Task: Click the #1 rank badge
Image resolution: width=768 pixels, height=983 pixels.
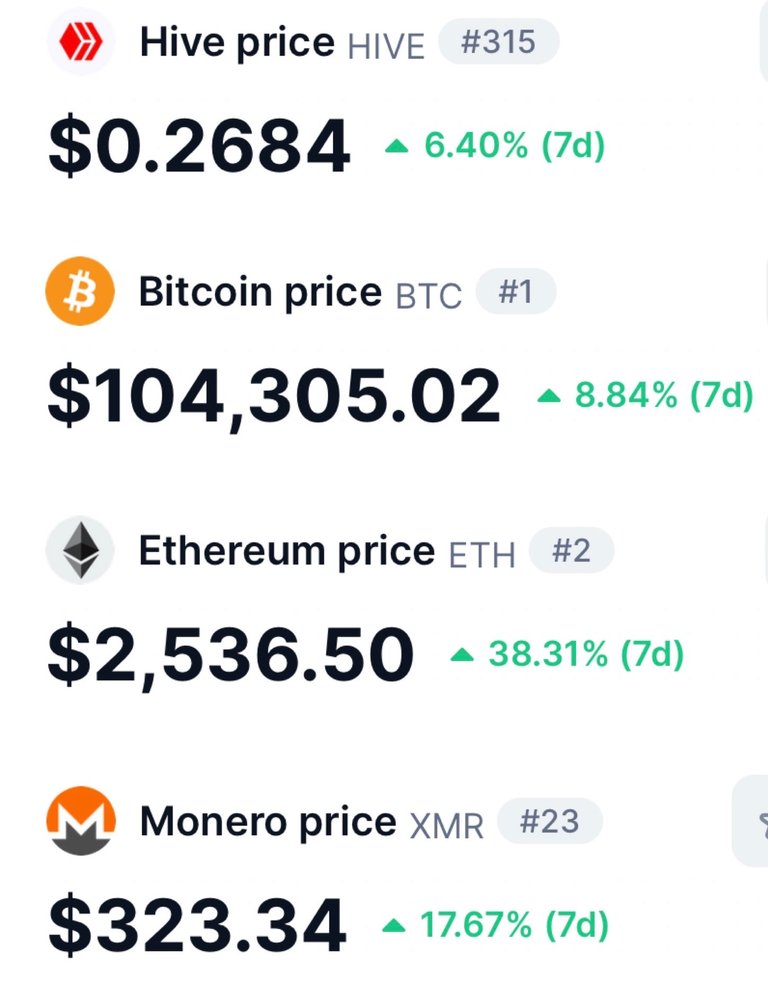Action: tap(515, 292)
